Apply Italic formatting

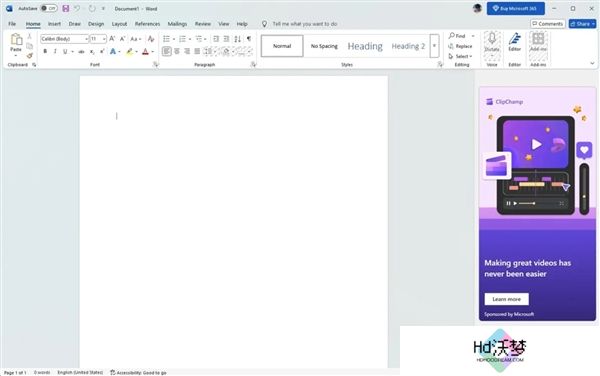[x=55, y=51]
